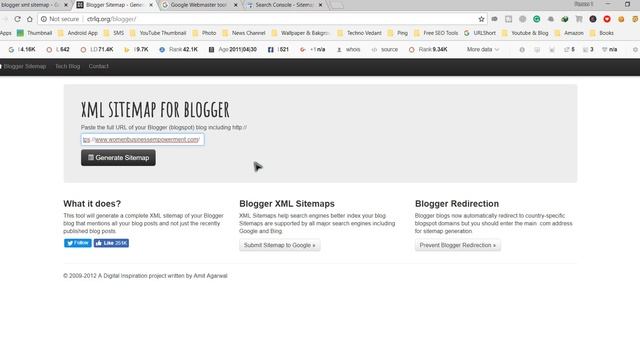Viewport: 640px width, 360px height.
Task: Click the green cube extension icon
Action: [565, 19]
